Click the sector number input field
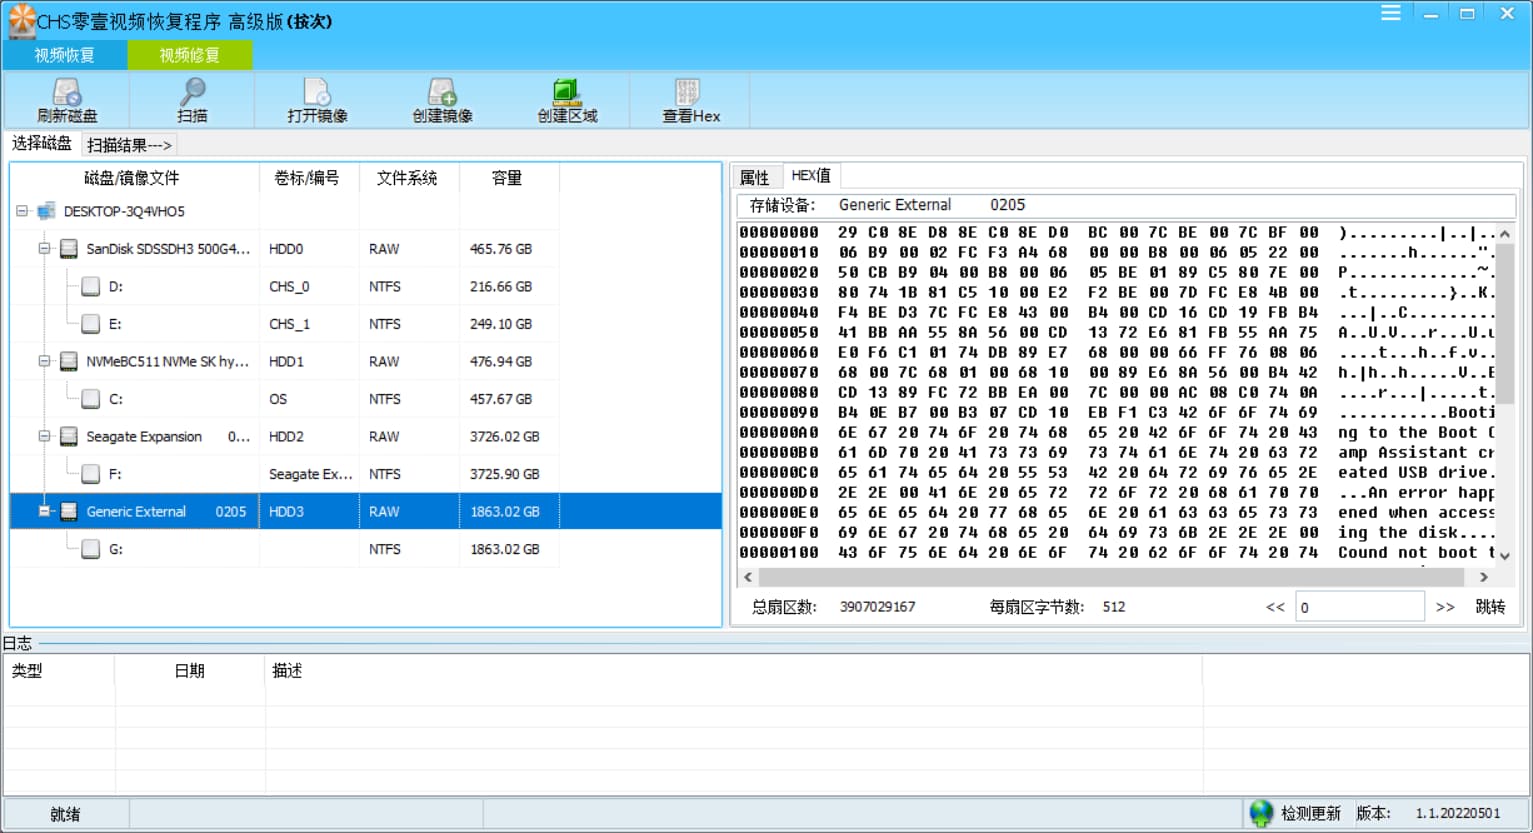The width and height of the screenshot is (1533, 833). [1360, 605]
